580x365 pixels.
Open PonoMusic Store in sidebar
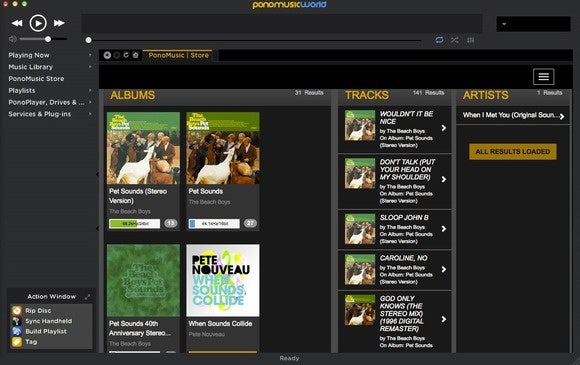click(36, 79)
